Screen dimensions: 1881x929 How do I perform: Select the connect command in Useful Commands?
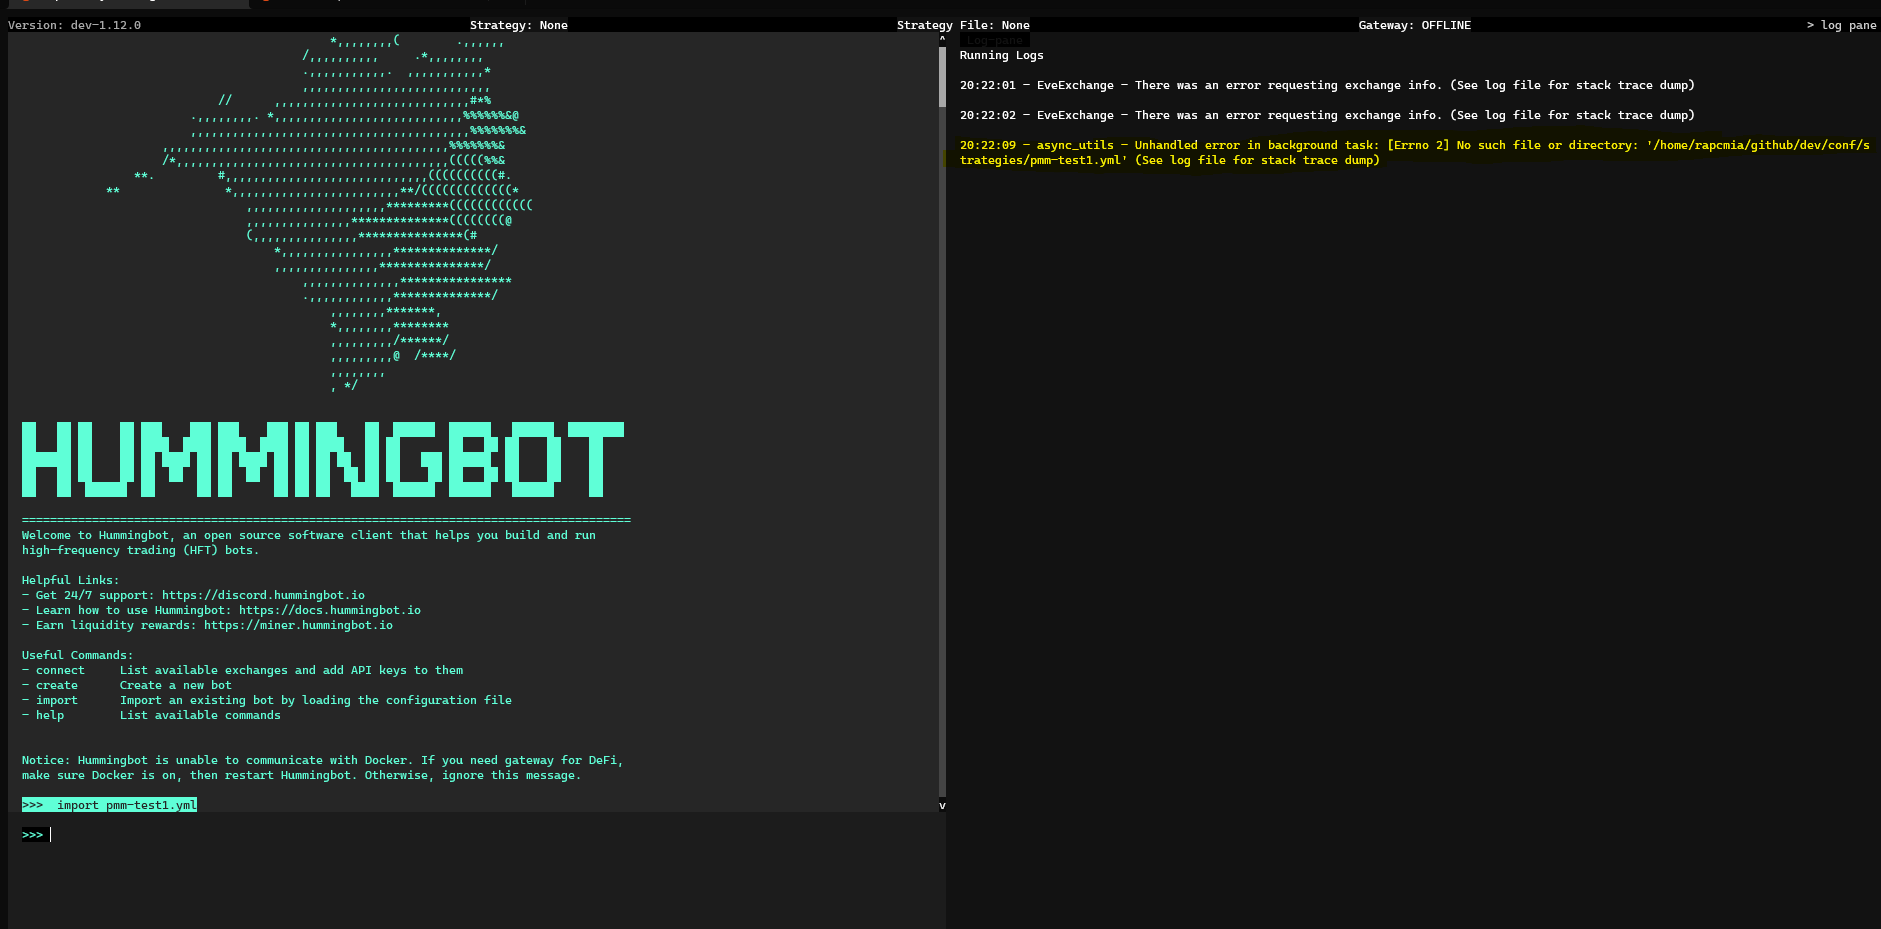point(59,670)
